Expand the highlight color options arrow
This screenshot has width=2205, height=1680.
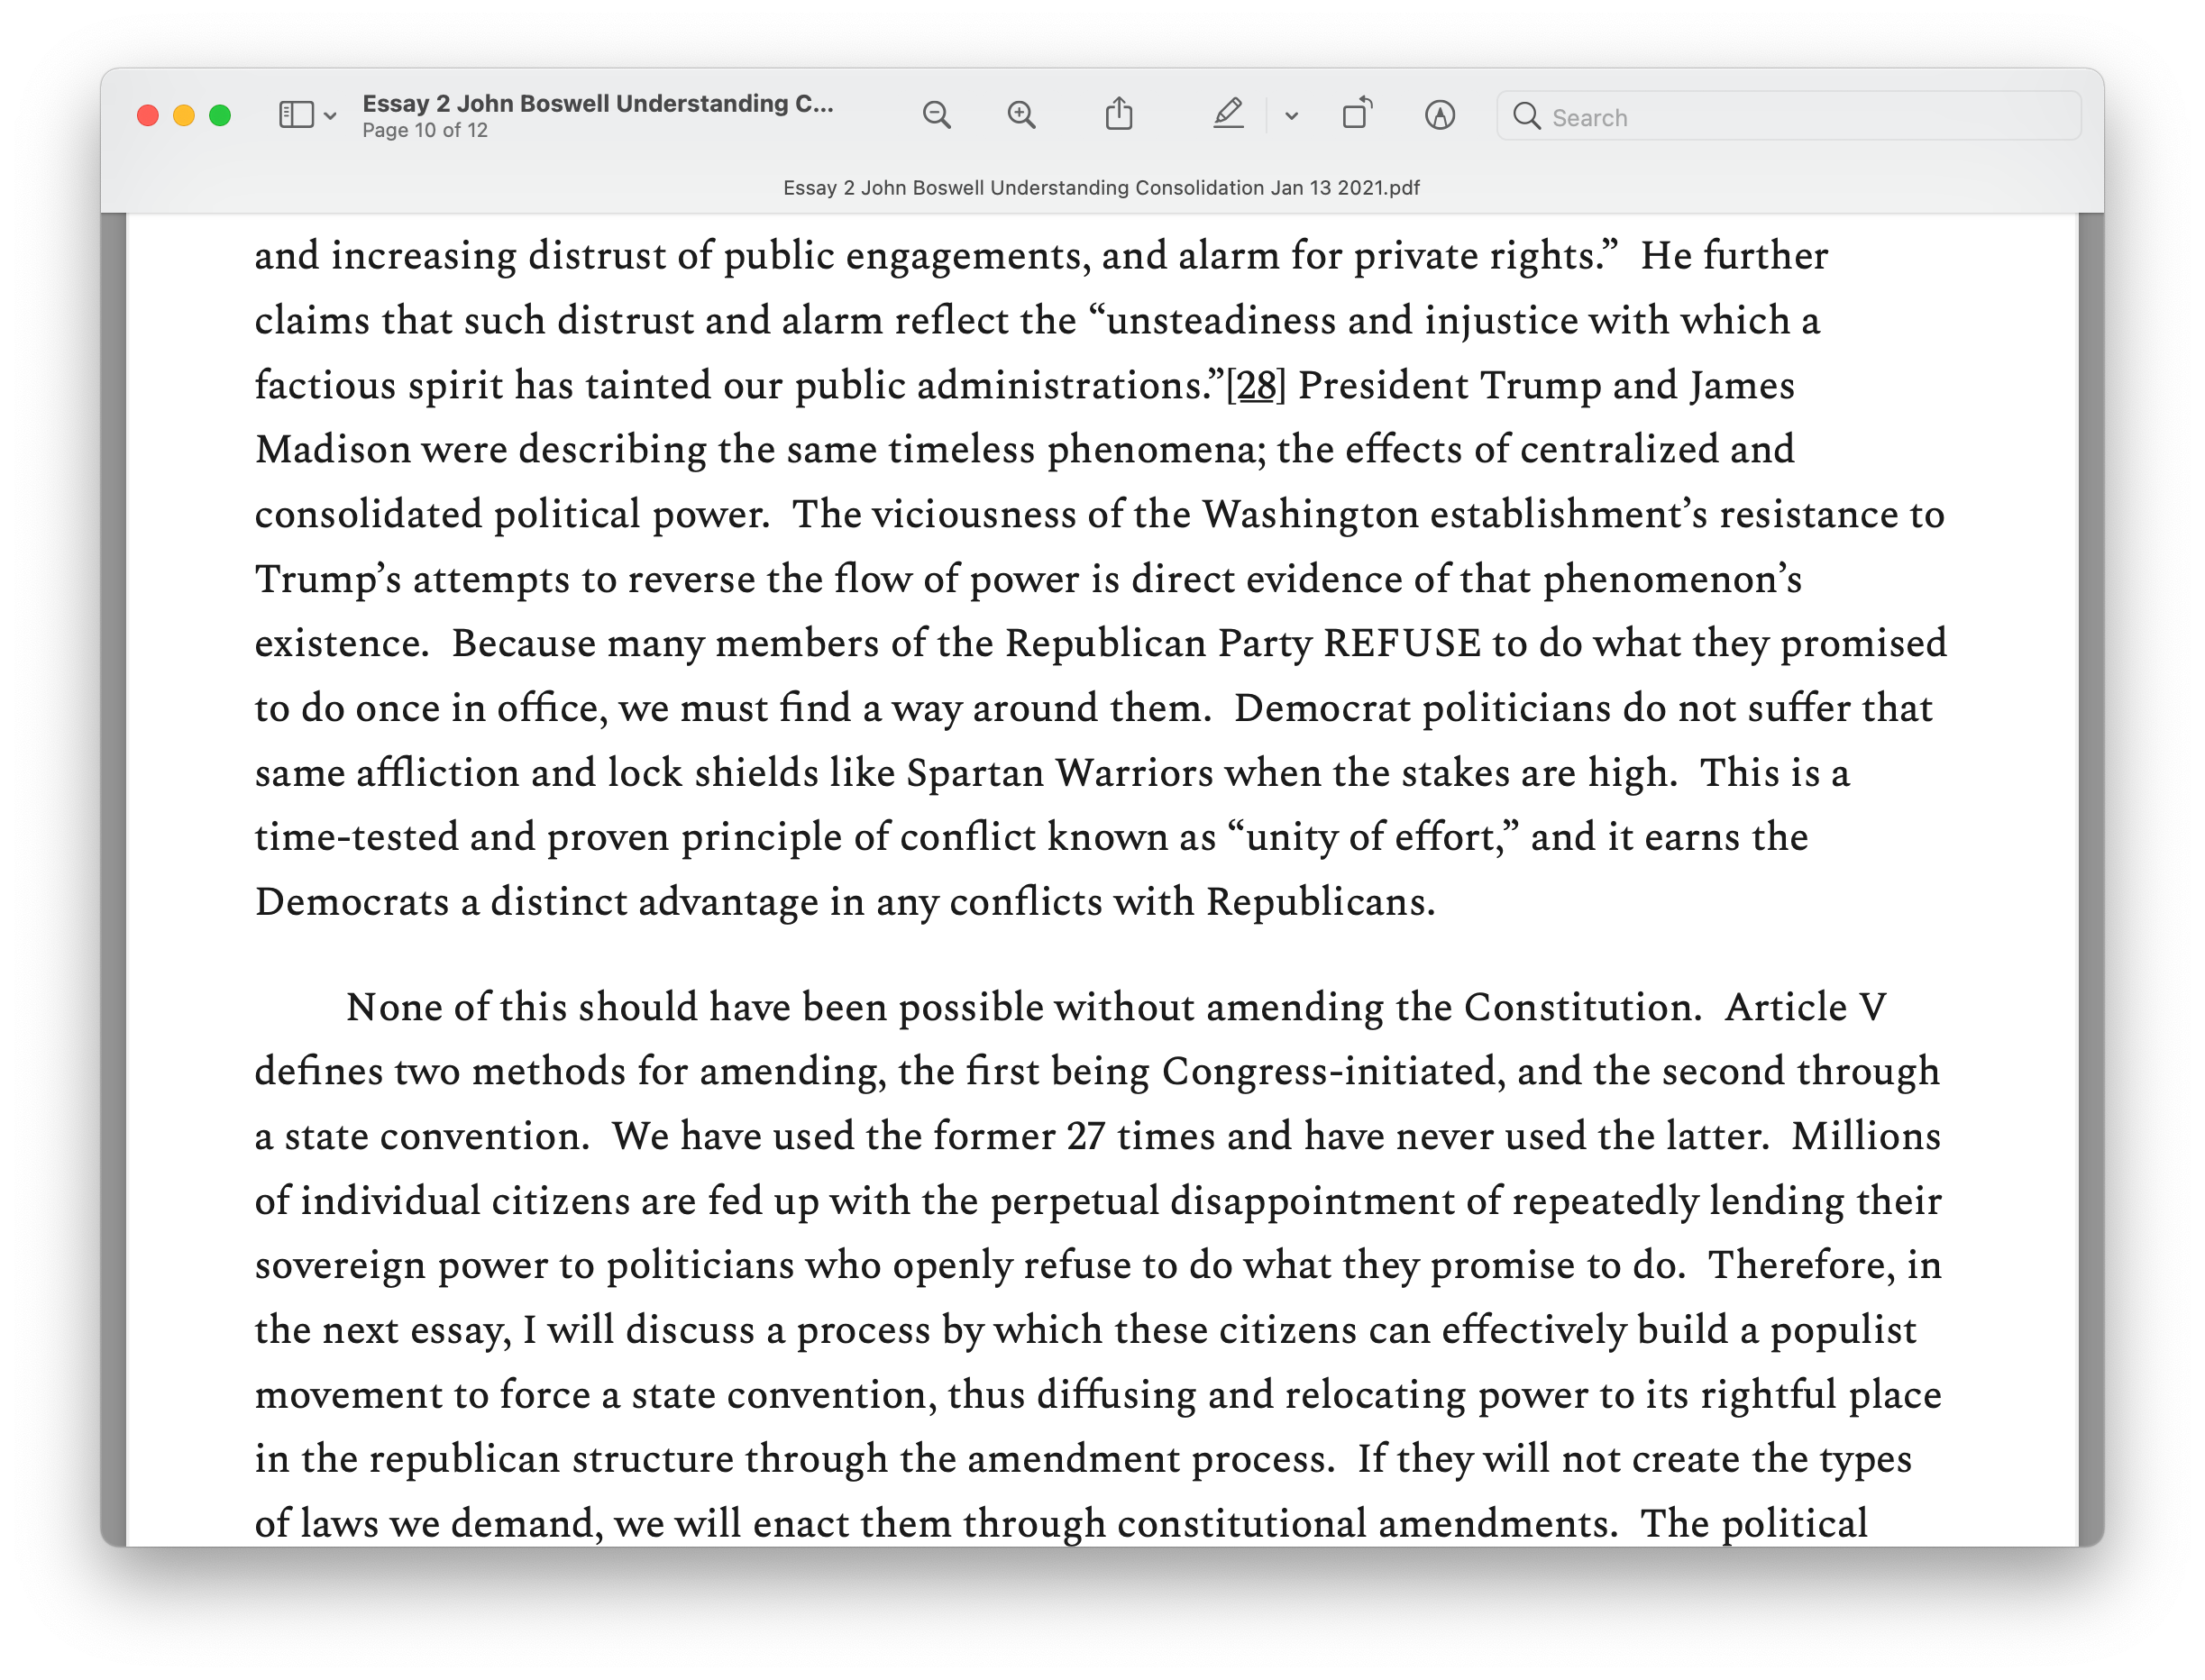tap(1291, 116)
